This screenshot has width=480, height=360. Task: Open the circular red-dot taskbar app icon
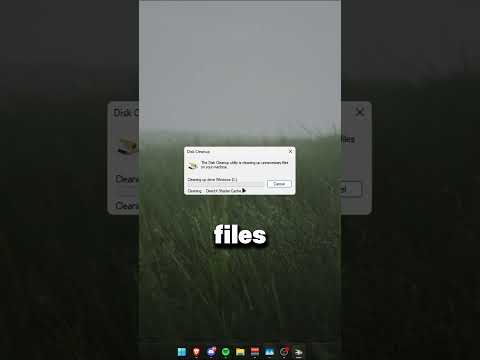coord(284,352)
